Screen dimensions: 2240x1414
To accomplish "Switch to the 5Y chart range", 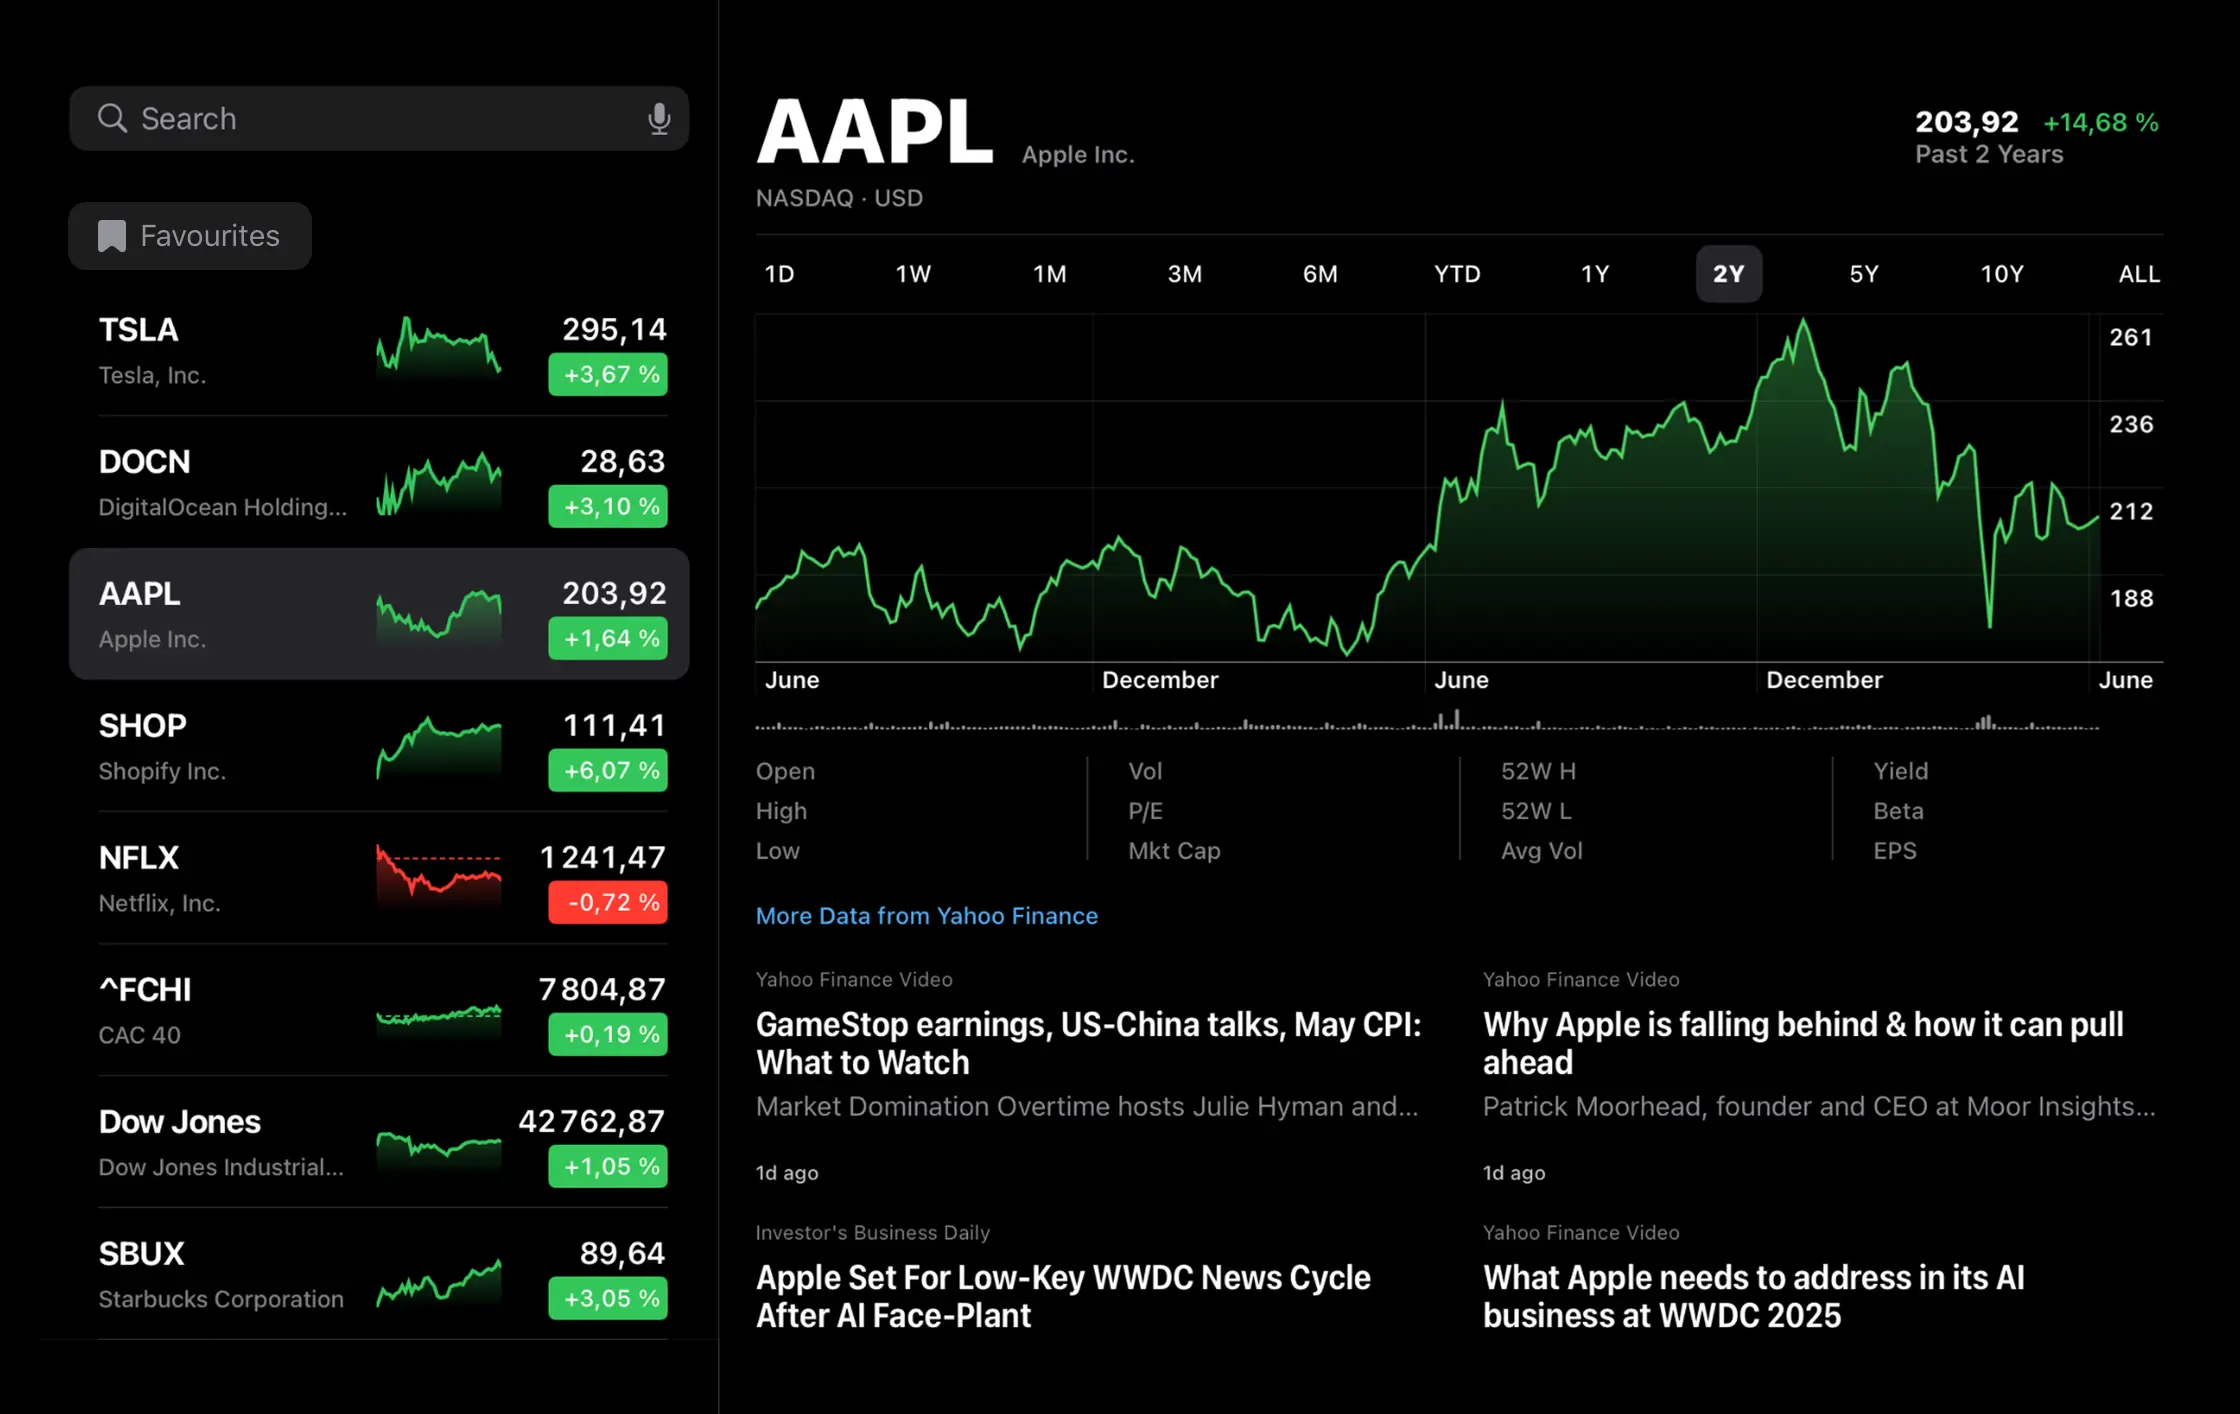I will pyautogui.click(x=1863, y=274).
